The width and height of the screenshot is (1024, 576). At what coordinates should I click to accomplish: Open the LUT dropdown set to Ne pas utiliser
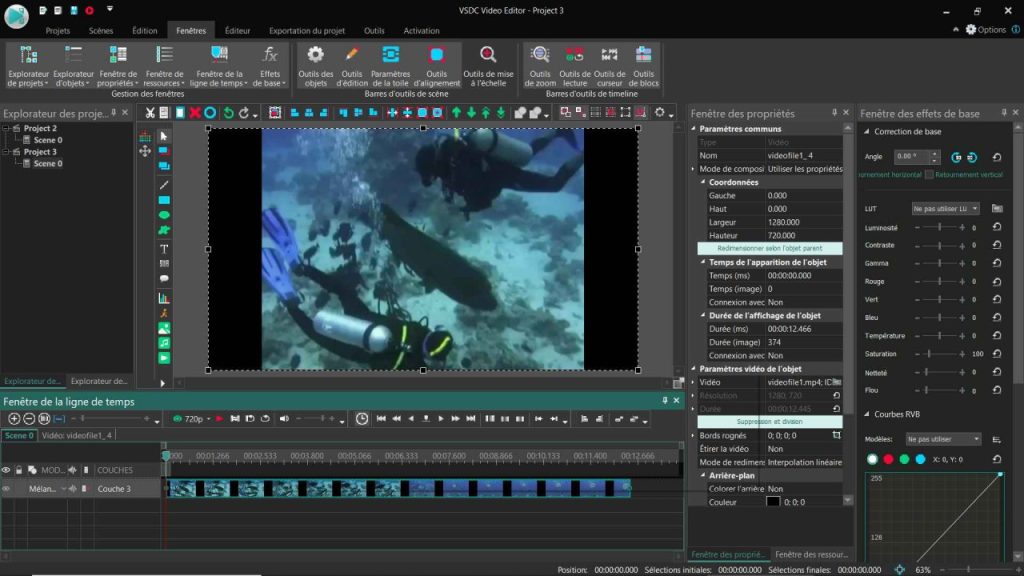(944, 208)
